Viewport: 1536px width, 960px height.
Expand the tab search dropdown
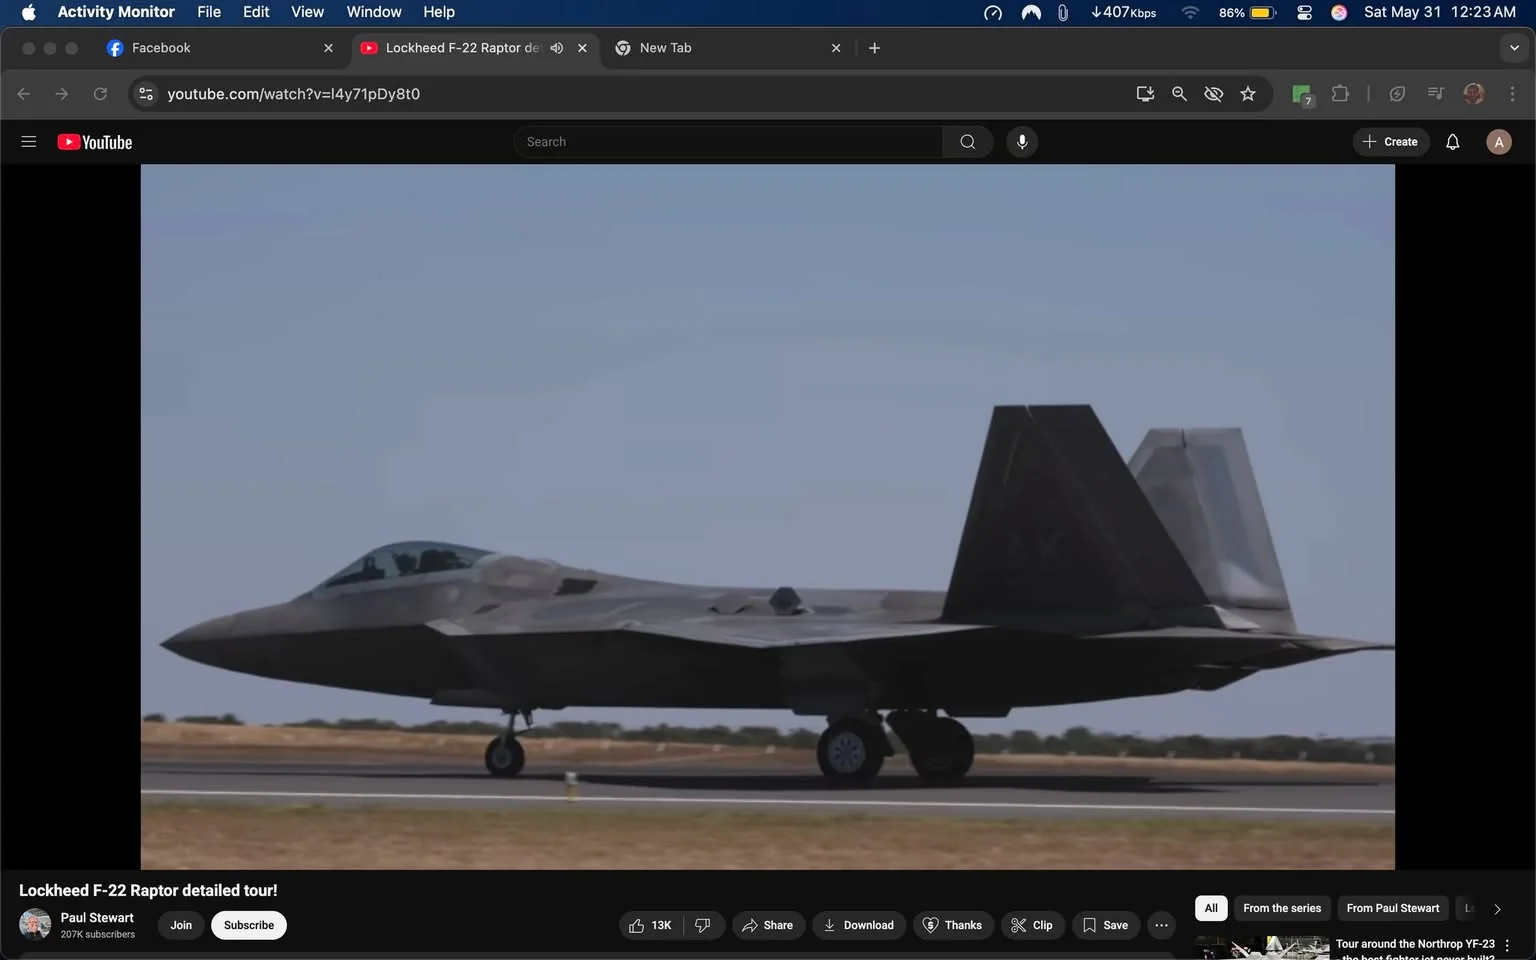[1514, 48]
